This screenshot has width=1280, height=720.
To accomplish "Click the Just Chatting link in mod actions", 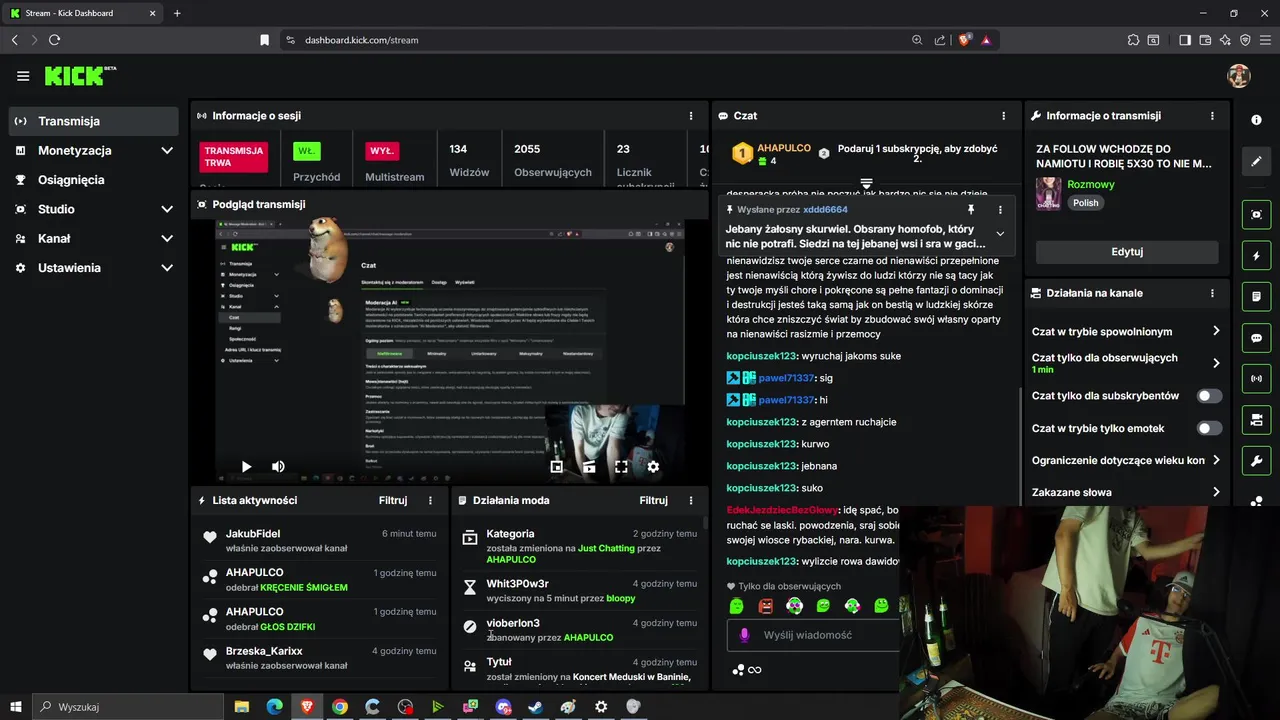I will [x=606, y=548].
